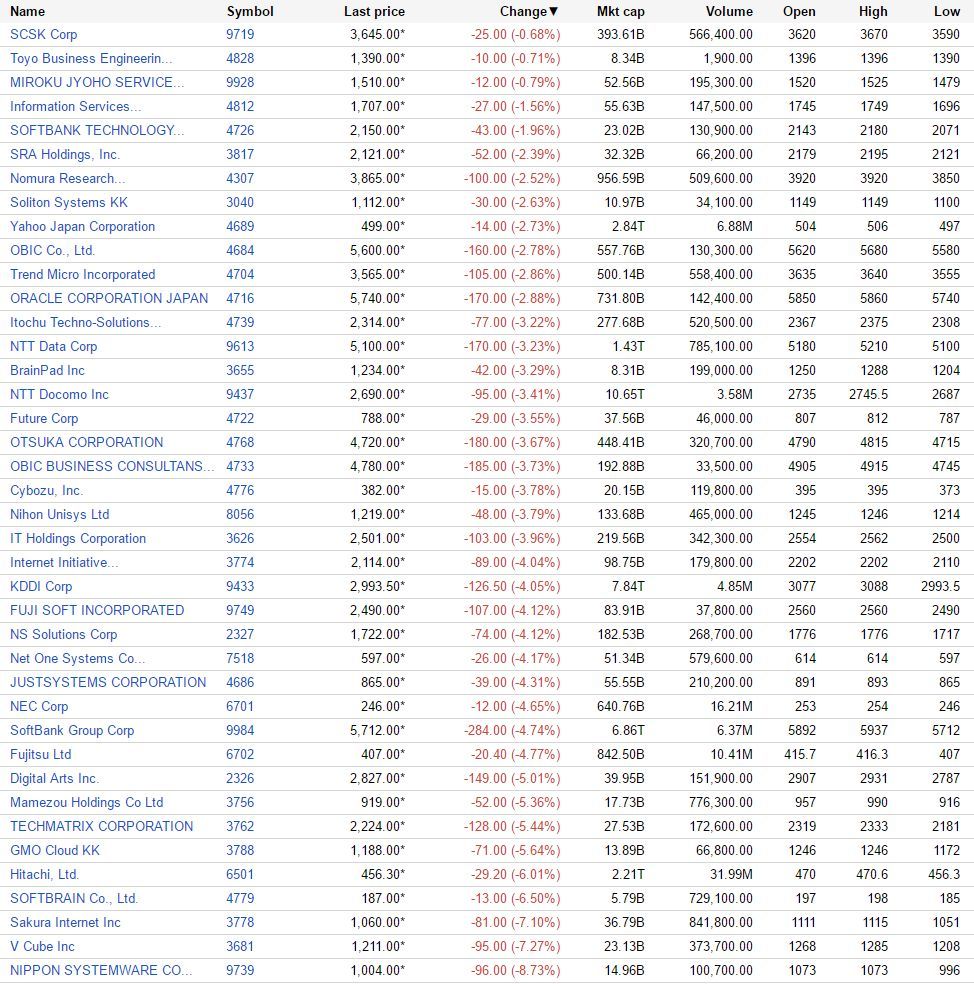Open Soliton Systems KK link
Screen dimensions: 974x984
(68, 202)
